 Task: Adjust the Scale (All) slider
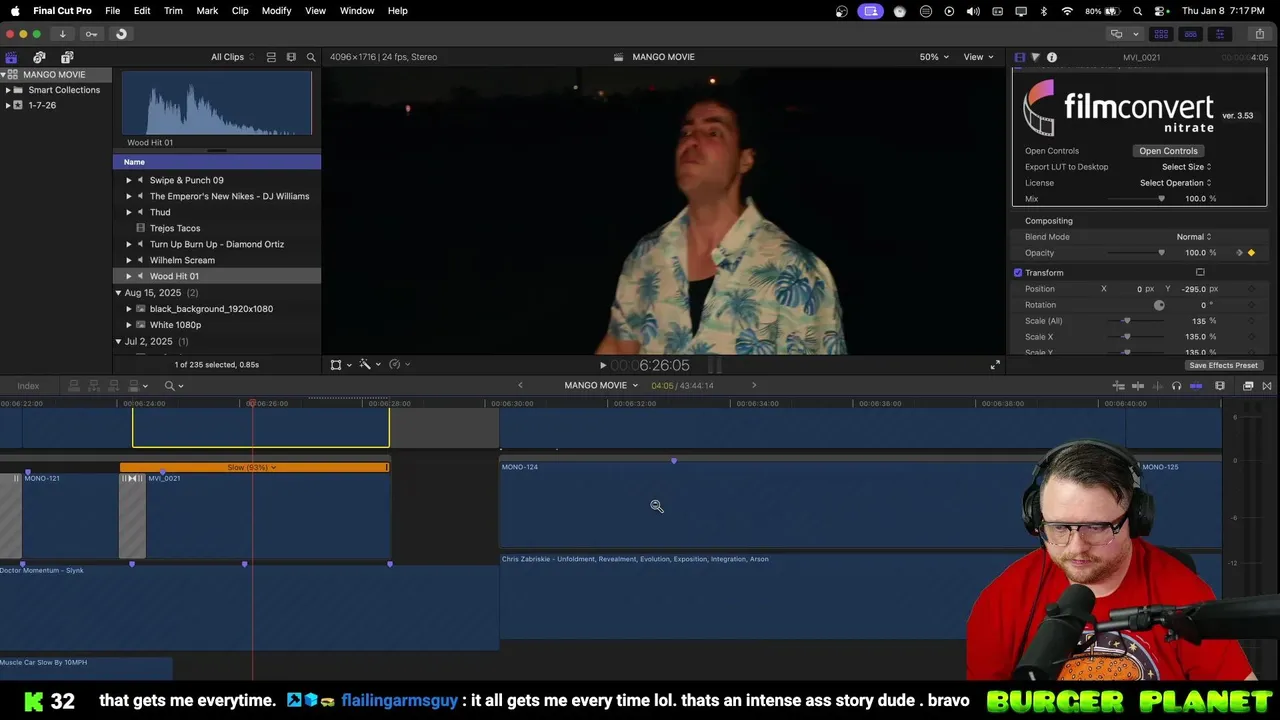(x=1136, y=321)
